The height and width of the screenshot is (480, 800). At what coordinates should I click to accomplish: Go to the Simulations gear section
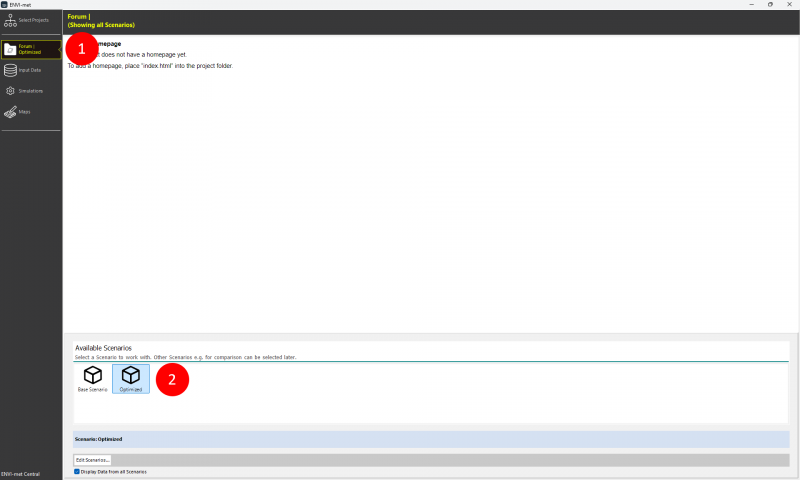[30, 91]
